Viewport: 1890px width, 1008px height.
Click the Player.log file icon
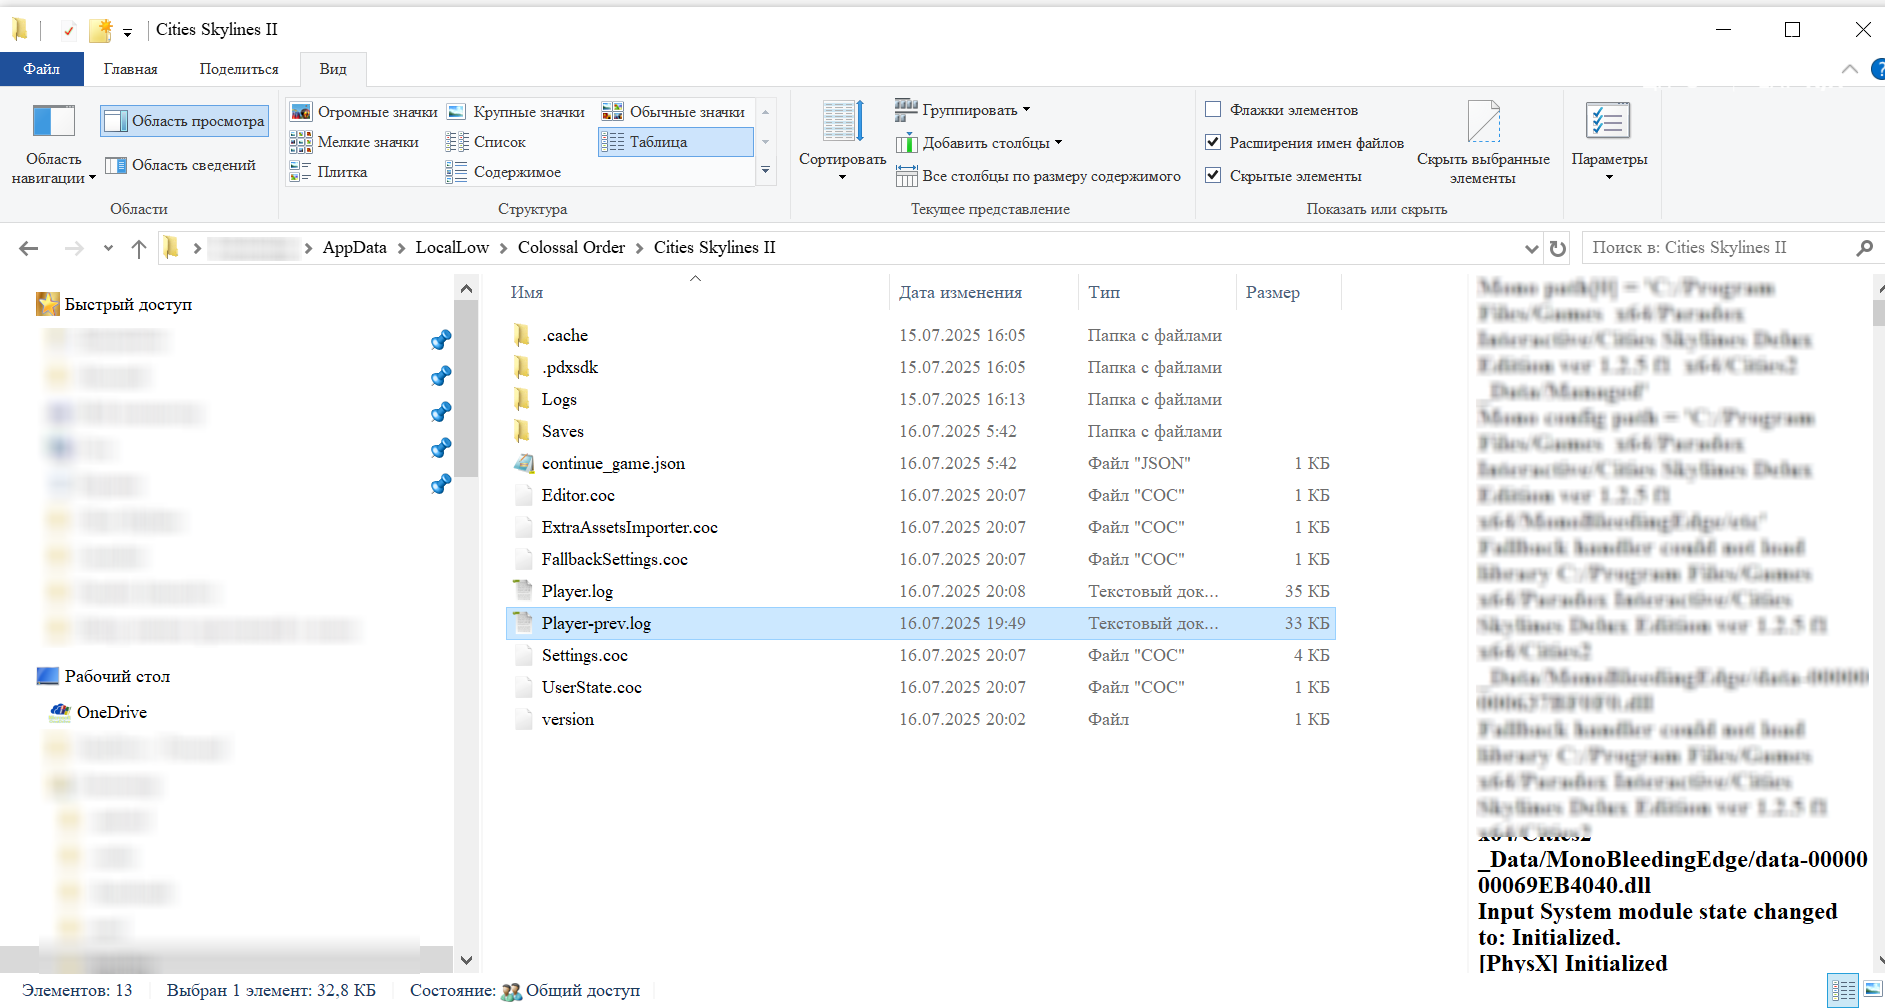pyautogui.click(x=523, y=591)
